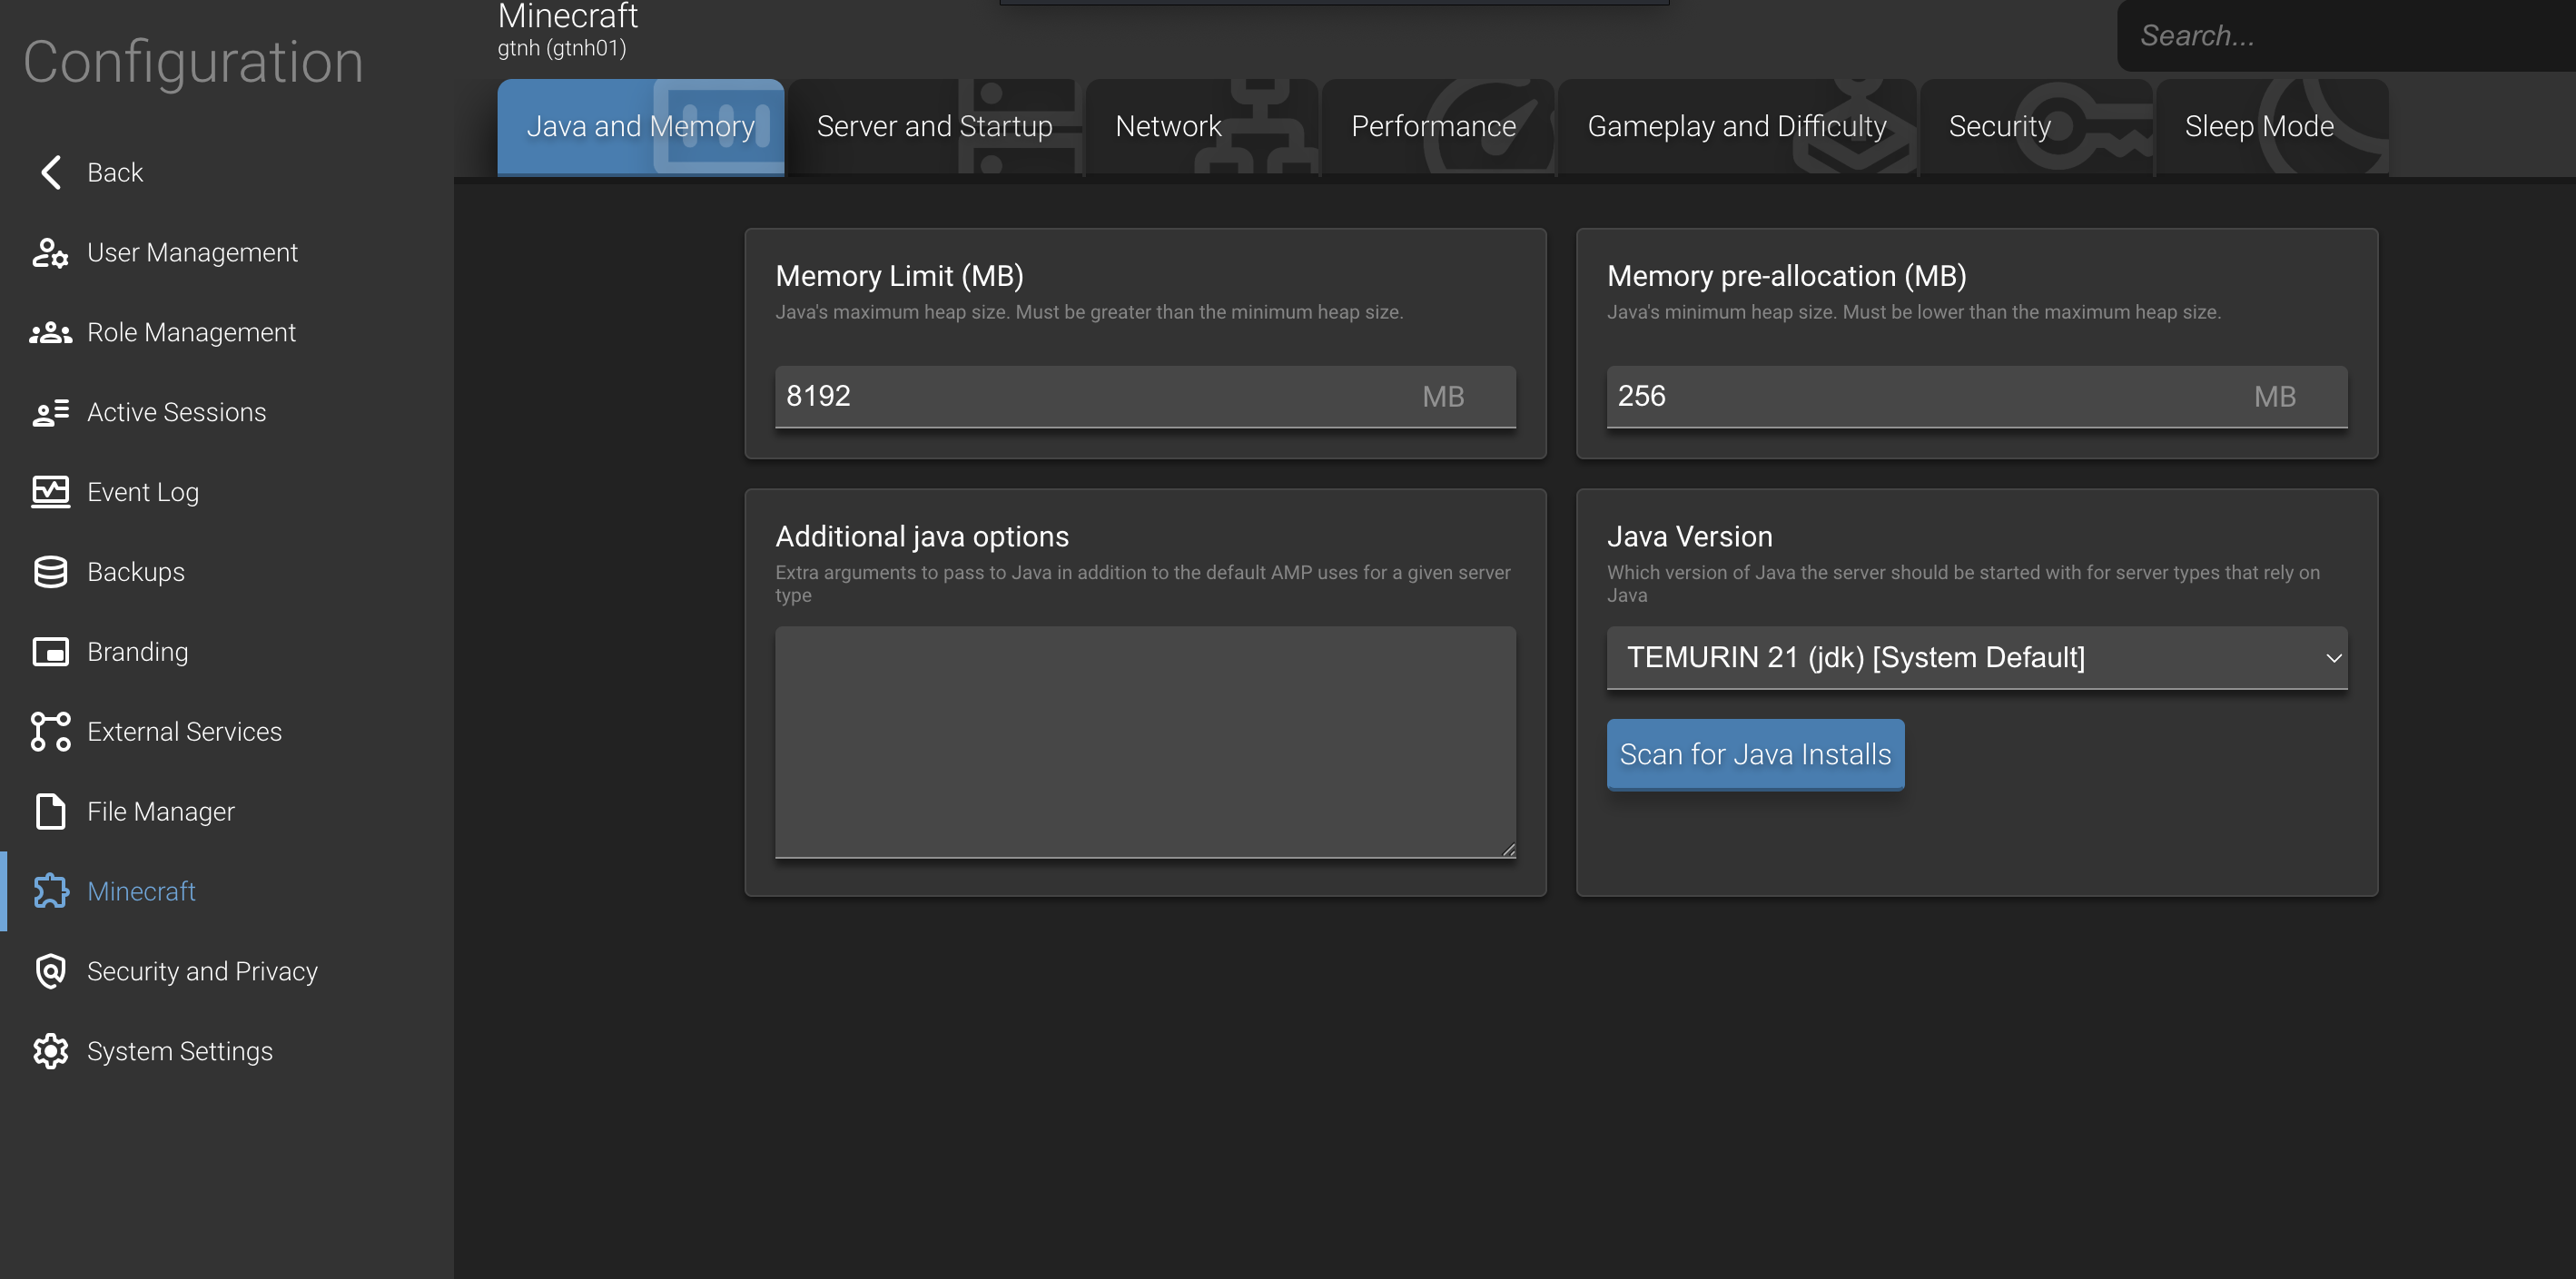This screenshot has height=1279, width=2576.
Task: Click the Event Log chart icon
Action: [x=50, y=492]
